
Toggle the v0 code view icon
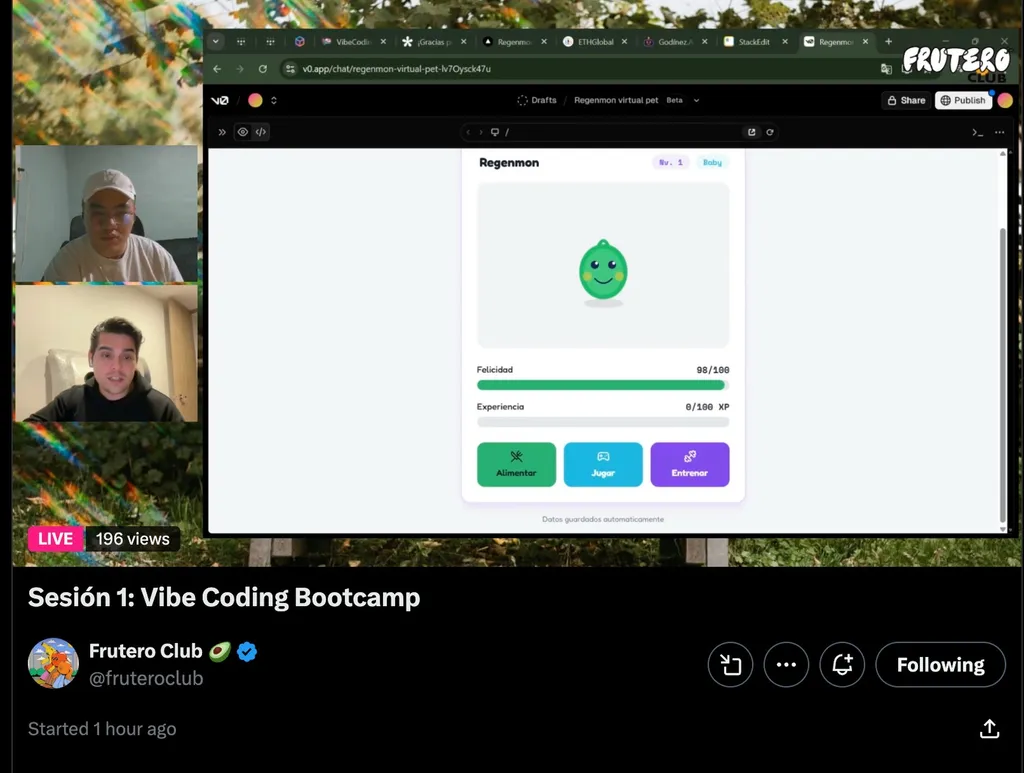[x=261, y=132]
